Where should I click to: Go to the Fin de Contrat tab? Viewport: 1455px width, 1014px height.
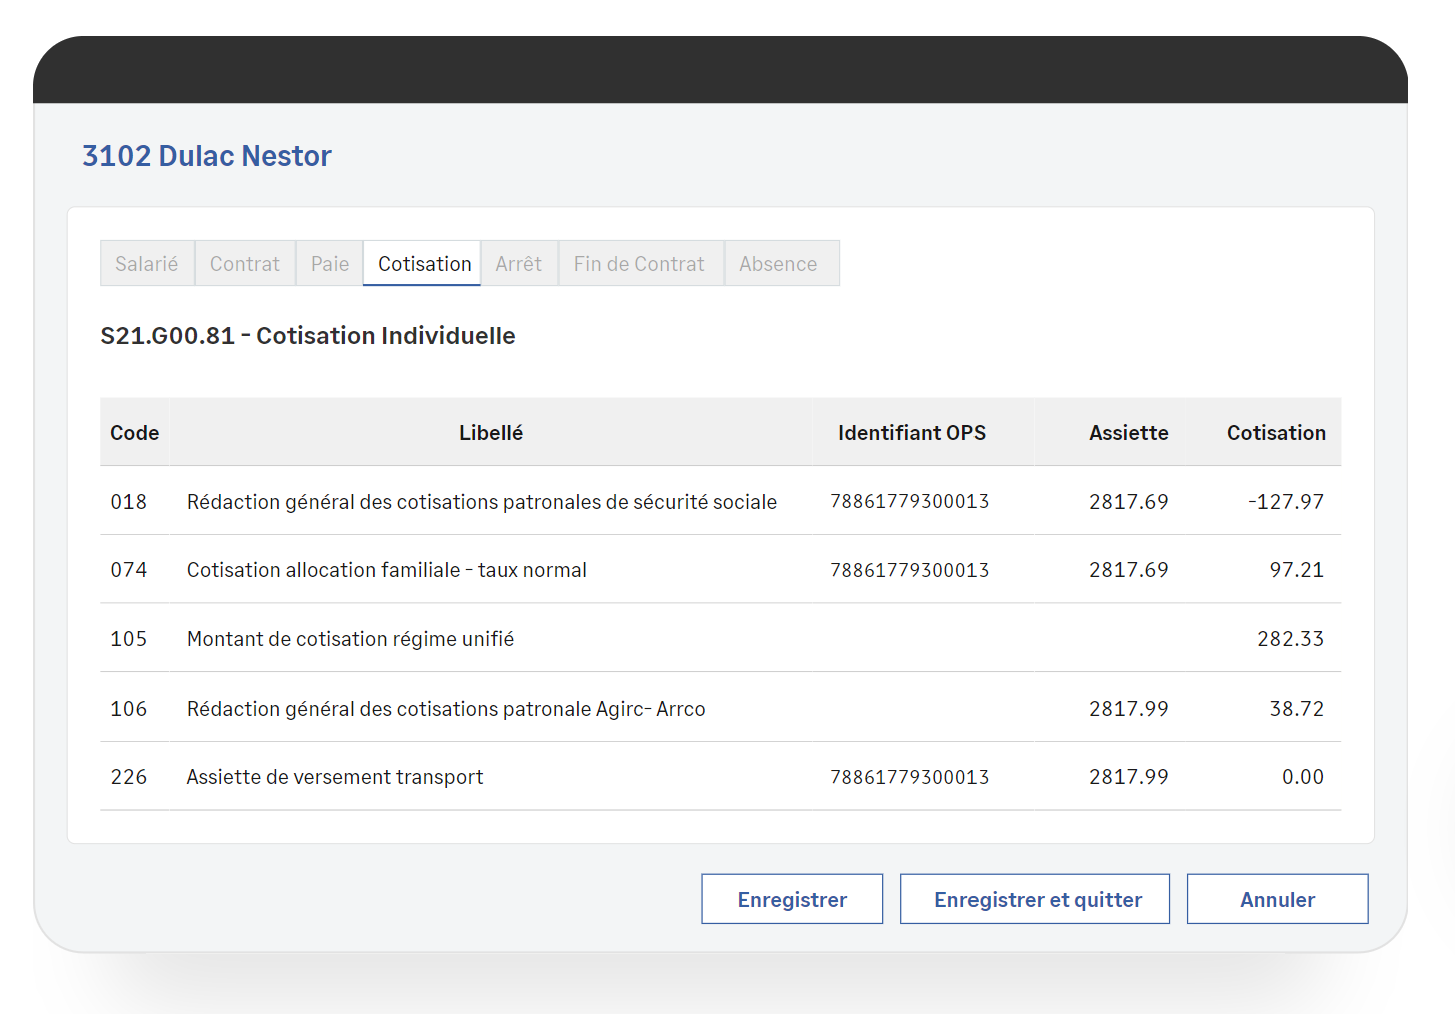click(640, 264)
